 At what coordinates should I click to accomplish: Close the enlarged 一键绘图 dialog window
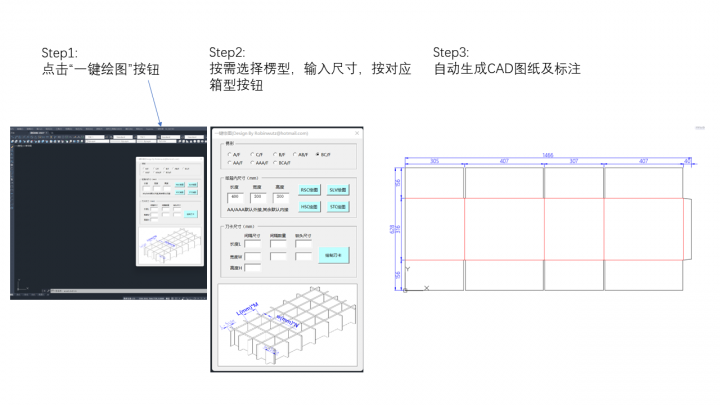[x=358, y=132]
